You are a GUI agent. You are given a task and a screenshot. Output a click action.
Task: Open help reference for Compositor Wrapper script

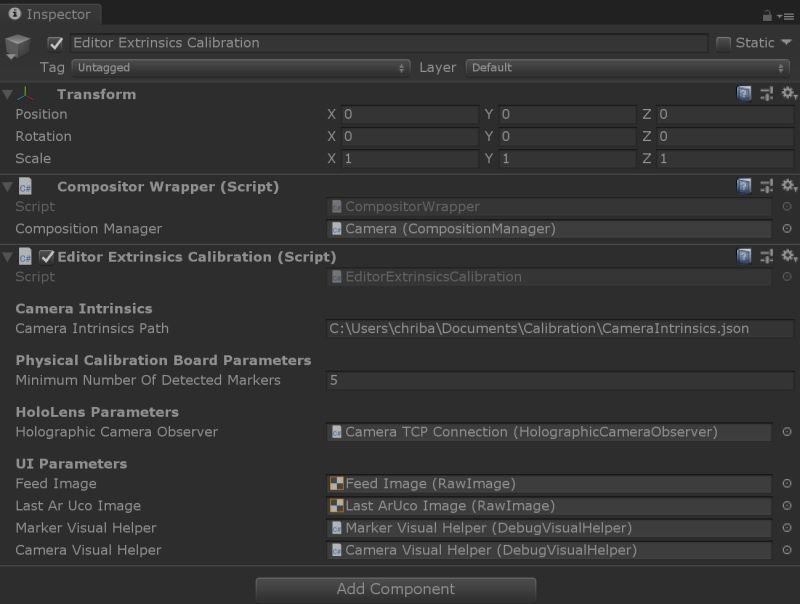click(744, 186)
